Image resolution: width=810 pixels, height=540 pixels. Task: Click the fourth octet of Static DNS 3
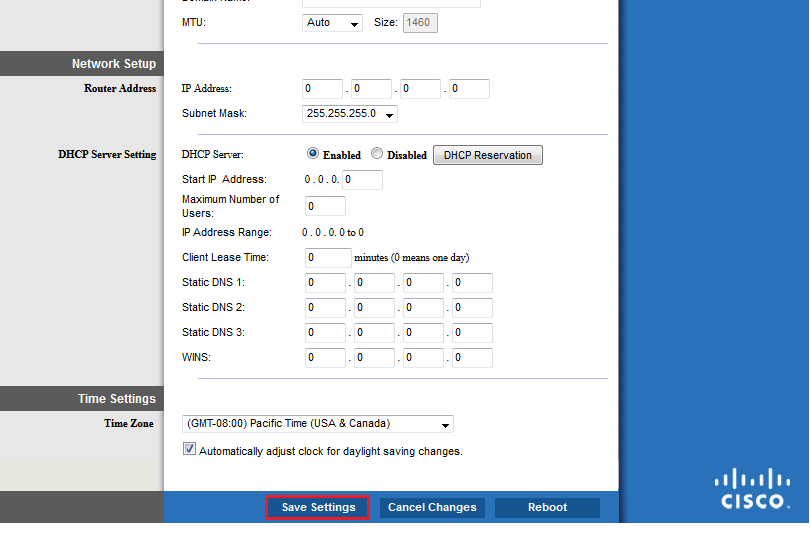point(472,333)
